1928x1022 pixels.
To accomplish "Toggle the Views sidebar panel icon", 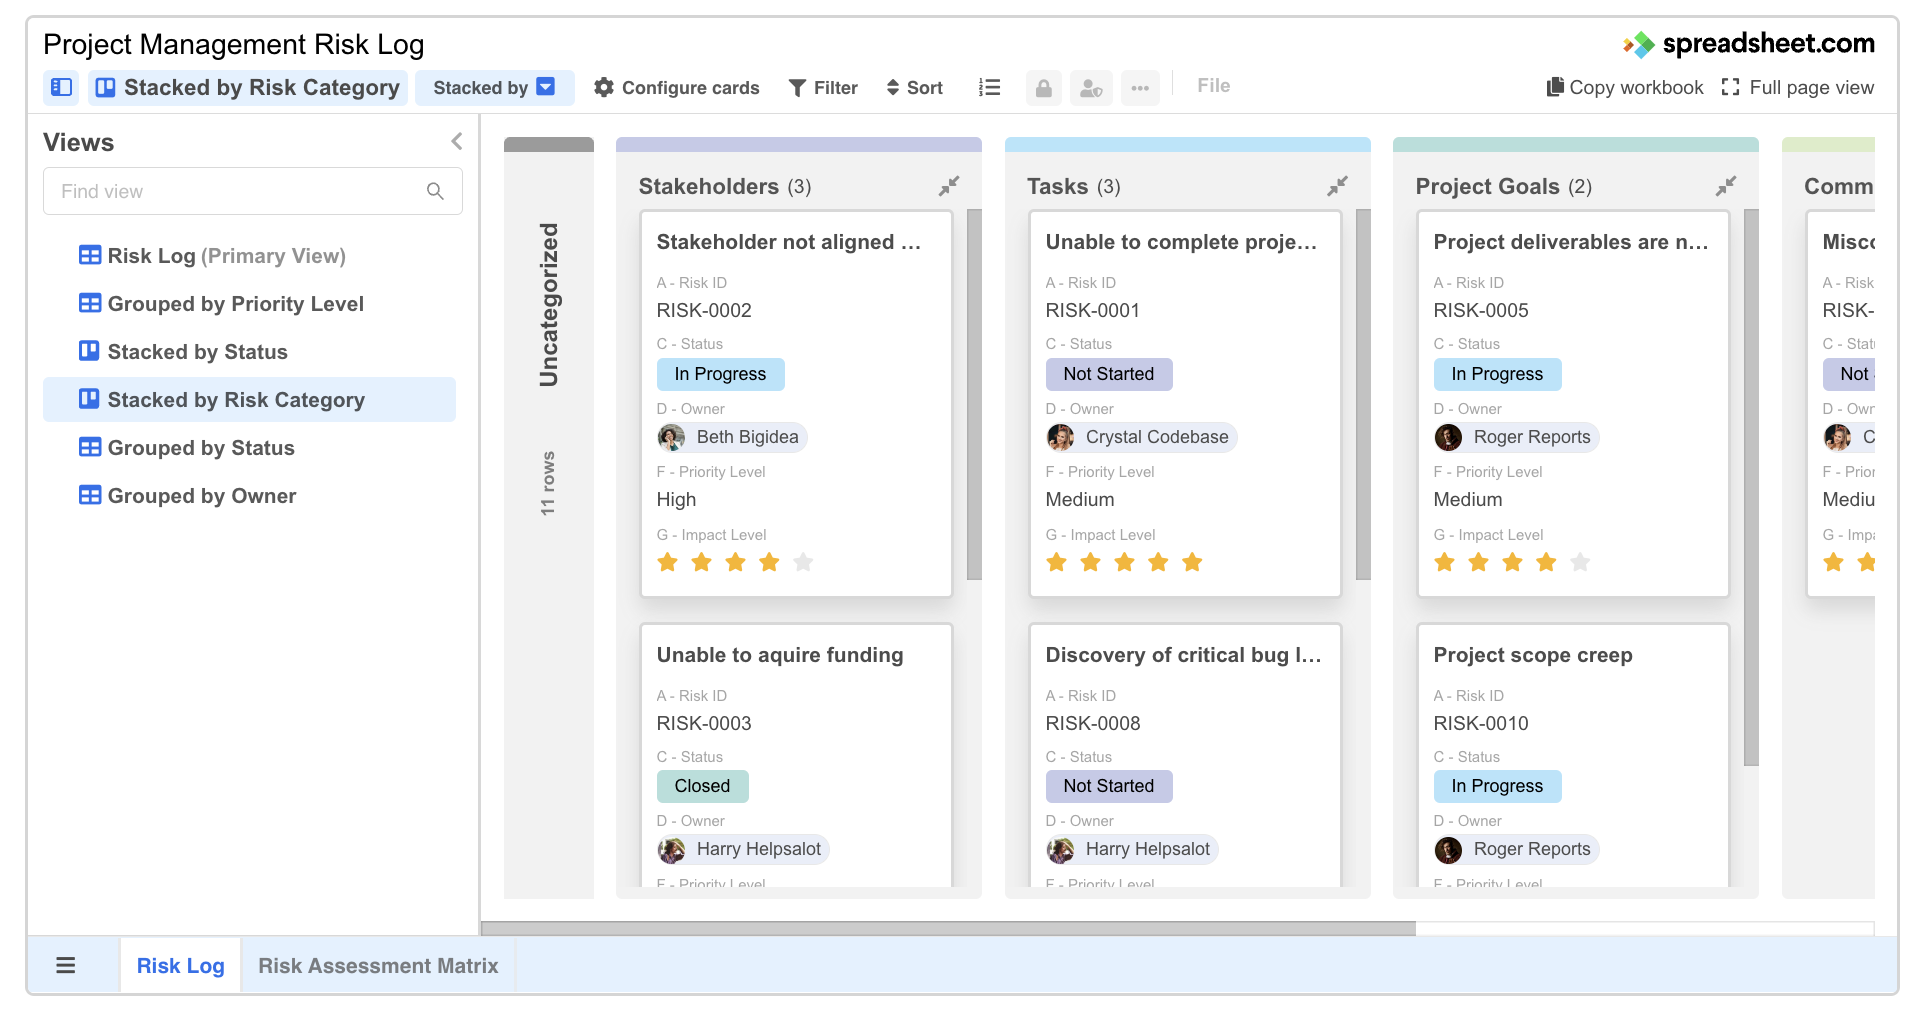I will coord(61,87).
